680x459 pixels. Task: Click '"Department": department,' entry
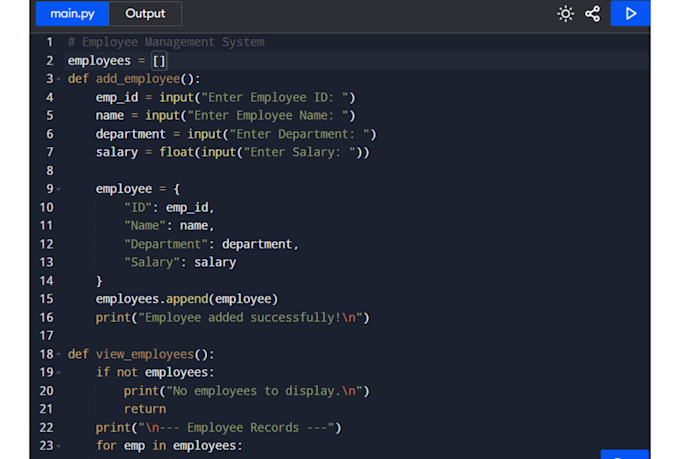[212, 244]
